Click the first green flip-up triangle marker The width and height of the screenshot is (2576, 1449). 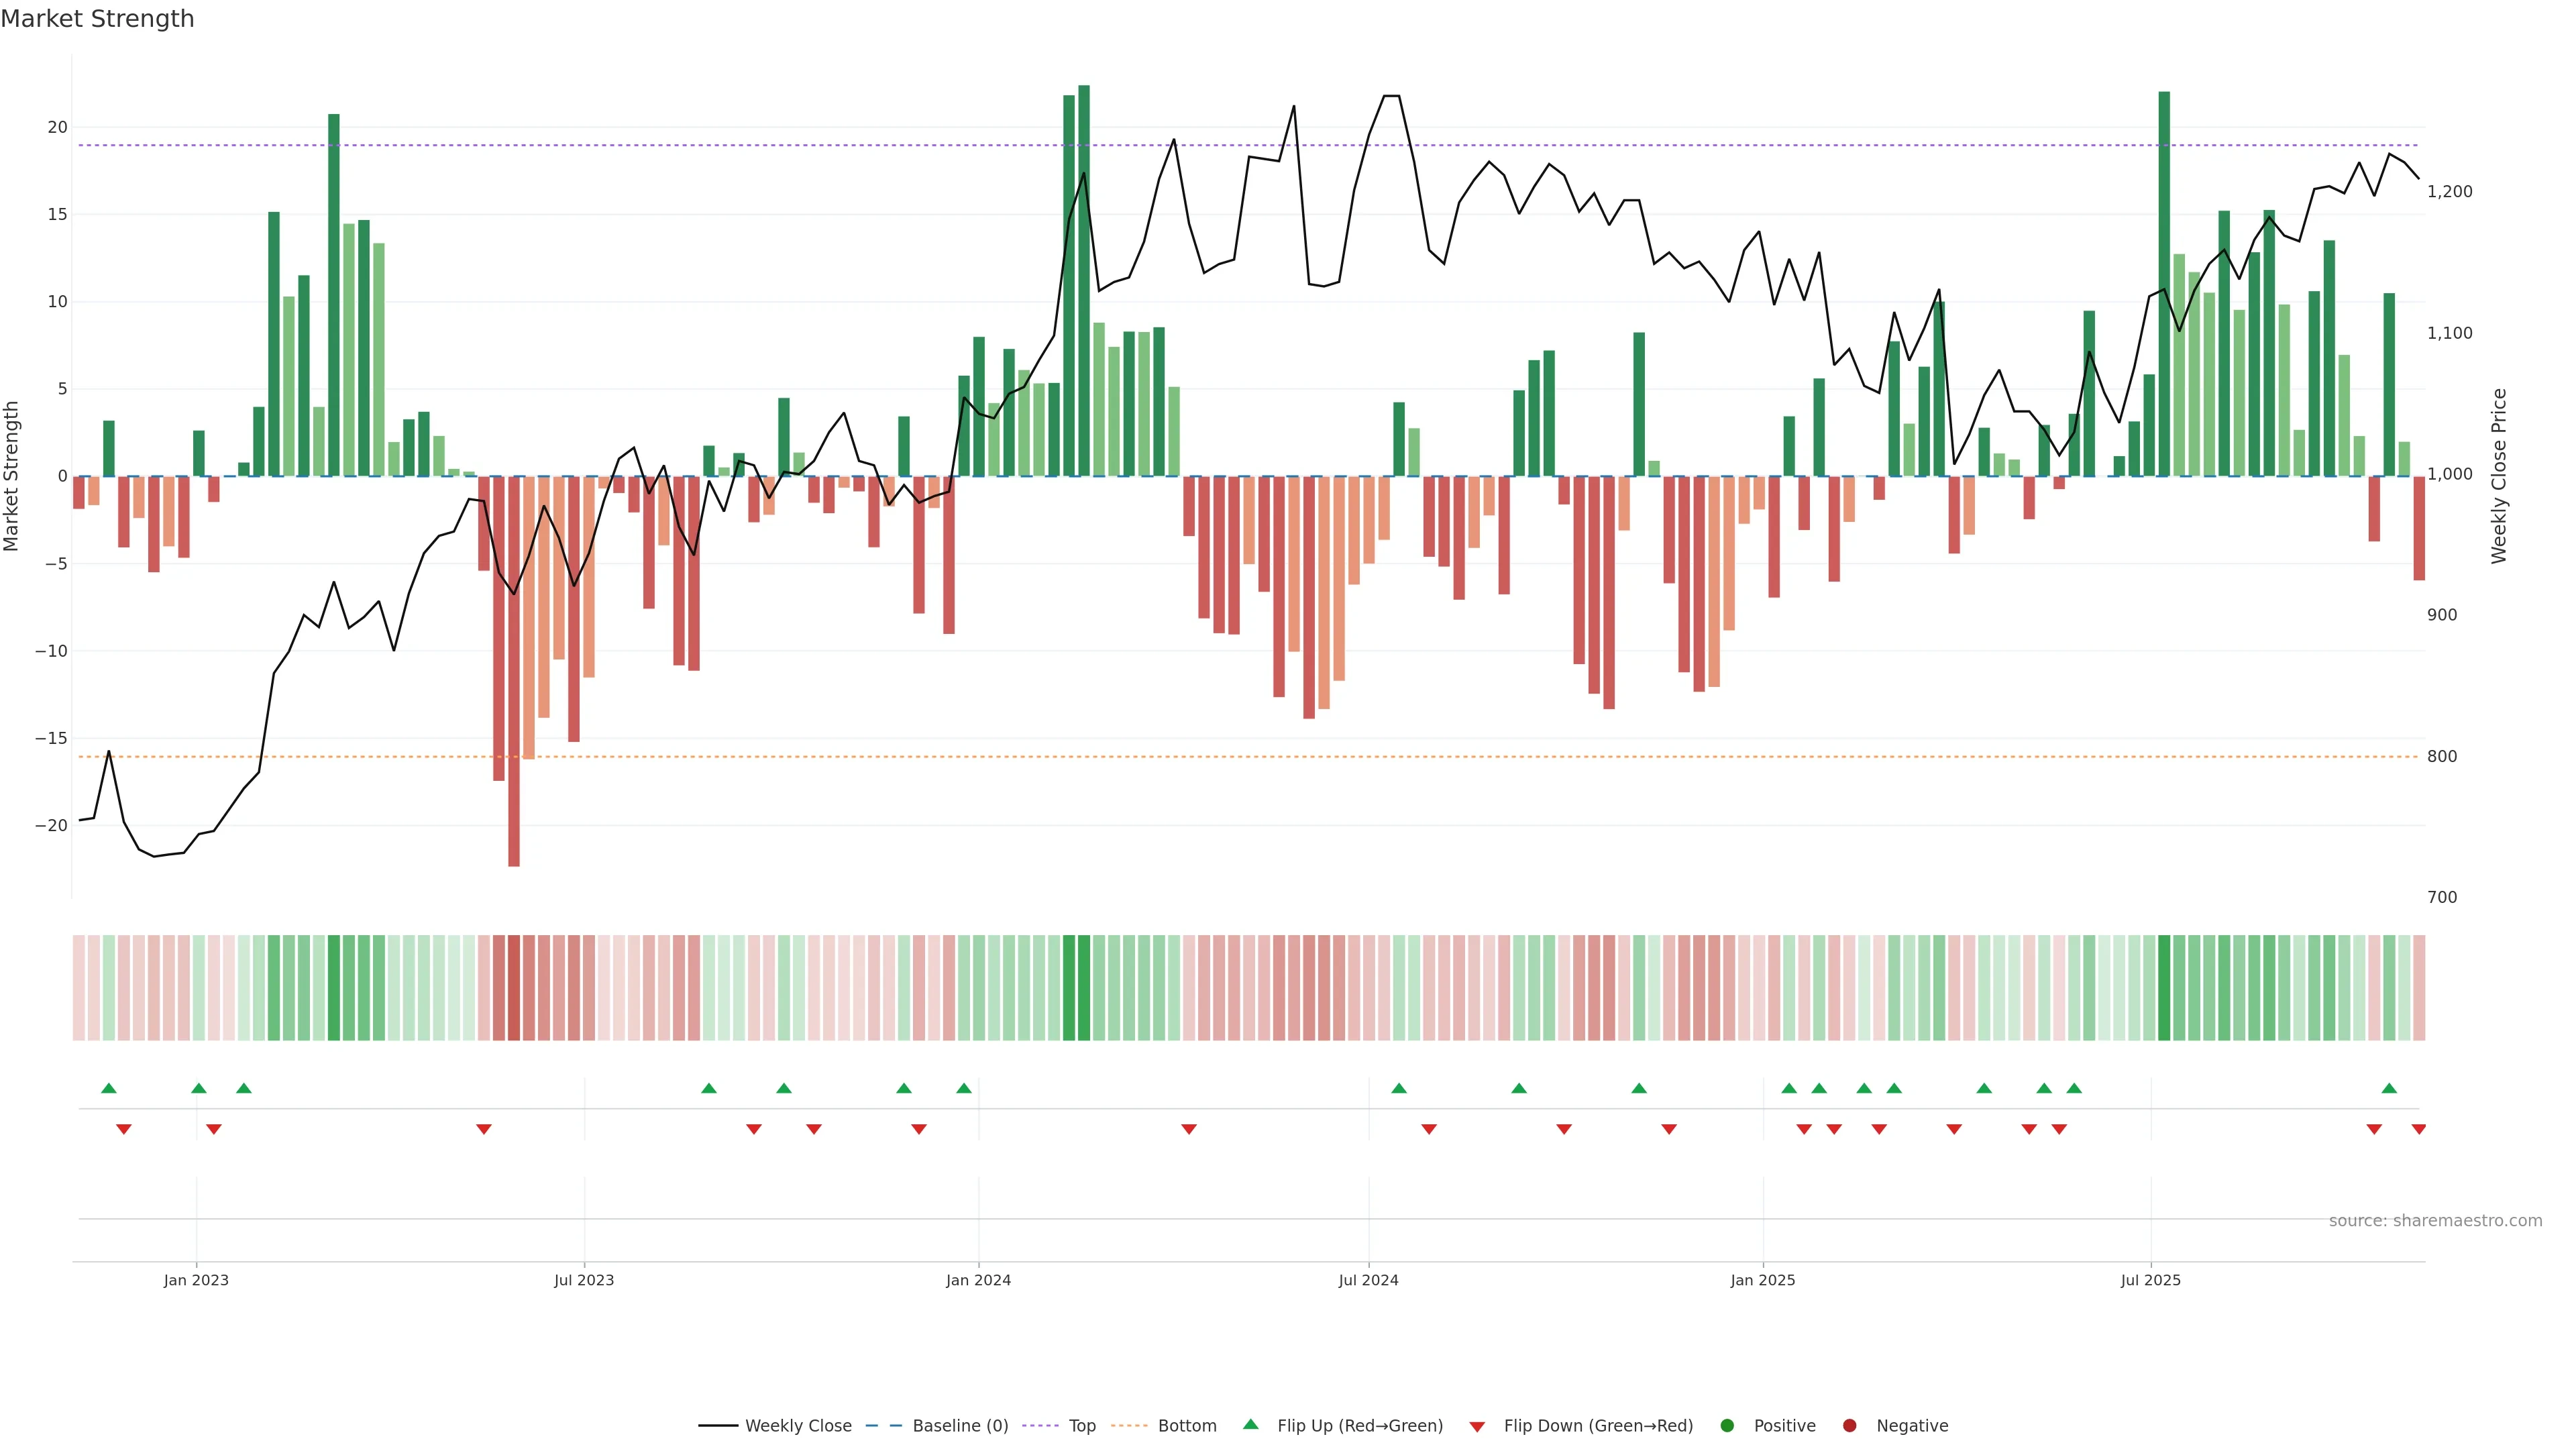click(109, 1088)
